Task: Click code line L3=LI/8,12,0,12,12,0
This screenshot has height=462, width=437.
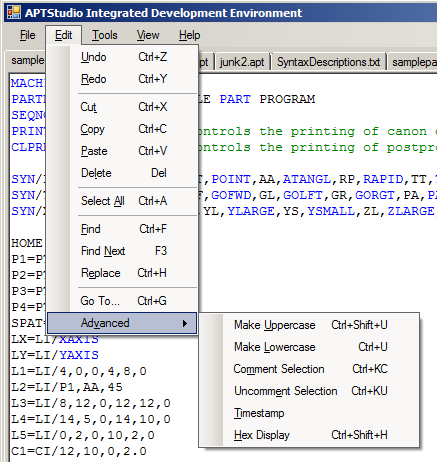Action: (x=91, y=403)
